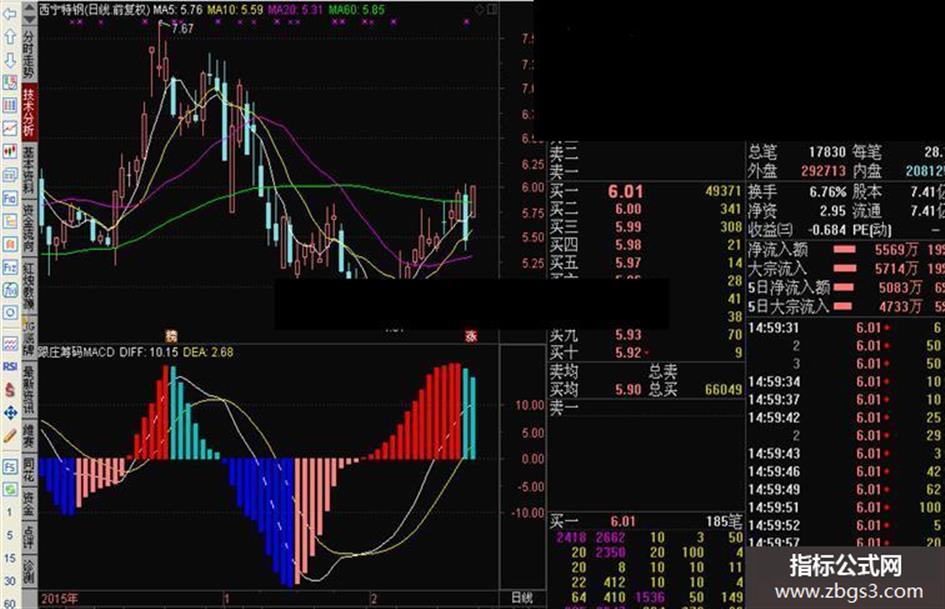Click the 日线 period label below chart
The height and width of the screenshot is (609, 945).
point(522,598)
